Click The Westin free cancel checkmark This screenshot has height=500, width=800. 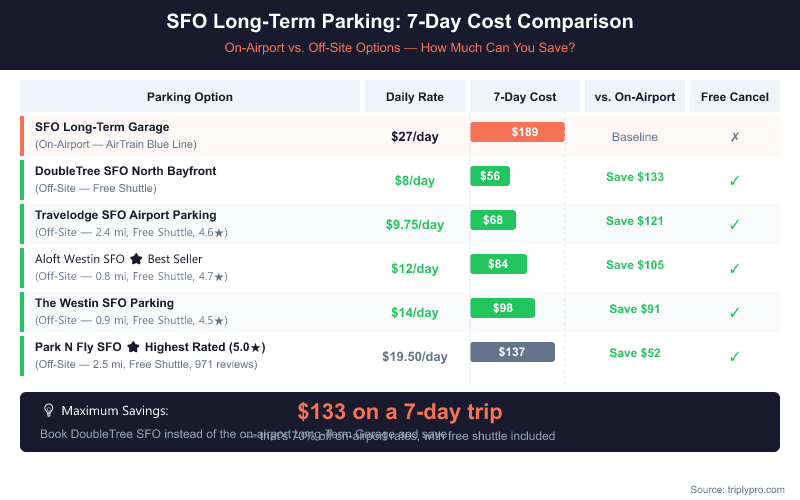(735, 312)
